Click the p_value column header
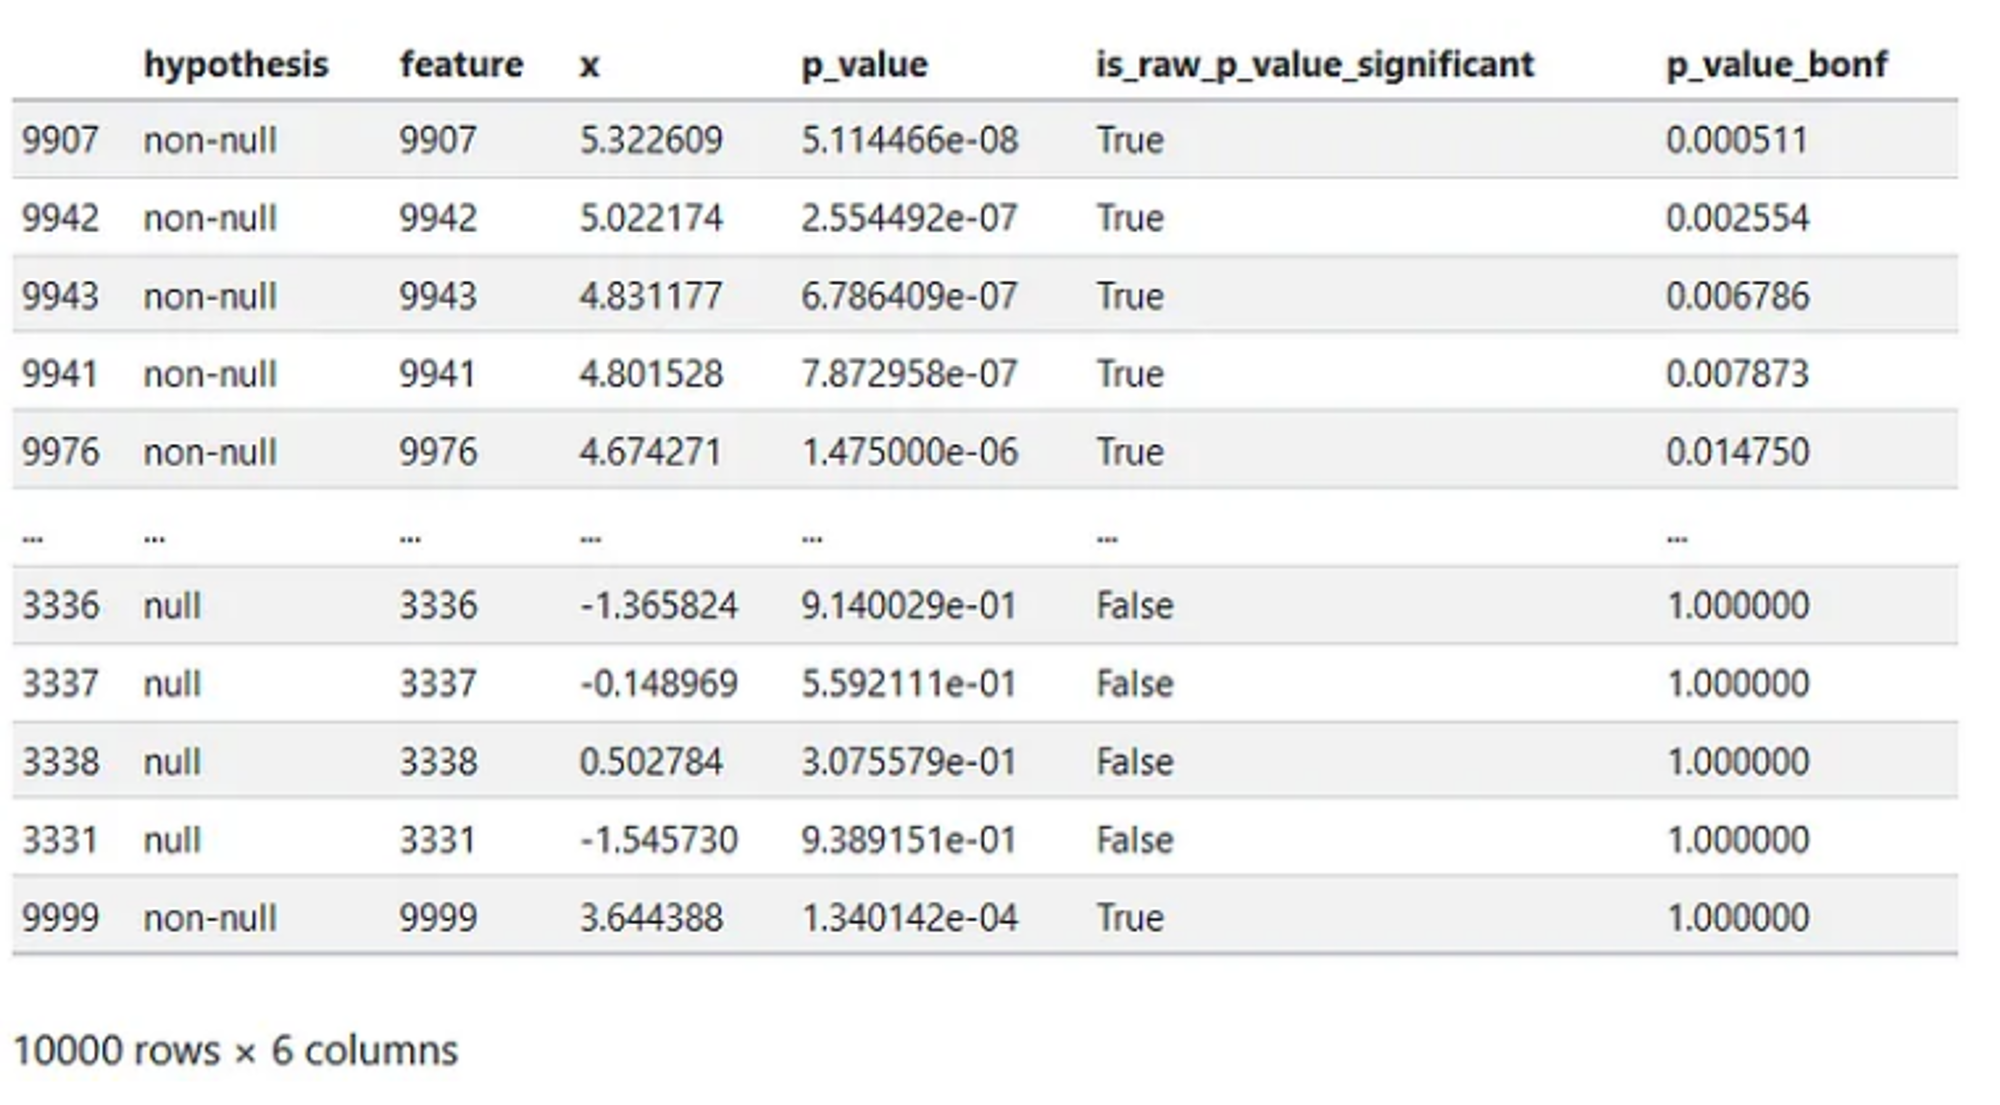This screenshot has width=2000, height=1105. [864, 65]
